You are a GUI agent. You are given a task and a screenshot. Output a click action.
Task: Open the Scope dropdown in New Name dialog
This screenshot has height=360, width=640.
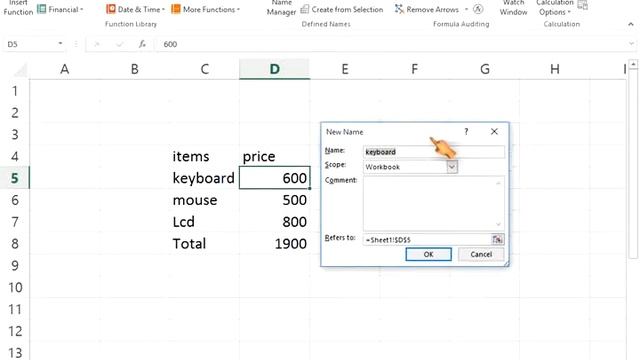pyautogui.click(x=452, y=167)
